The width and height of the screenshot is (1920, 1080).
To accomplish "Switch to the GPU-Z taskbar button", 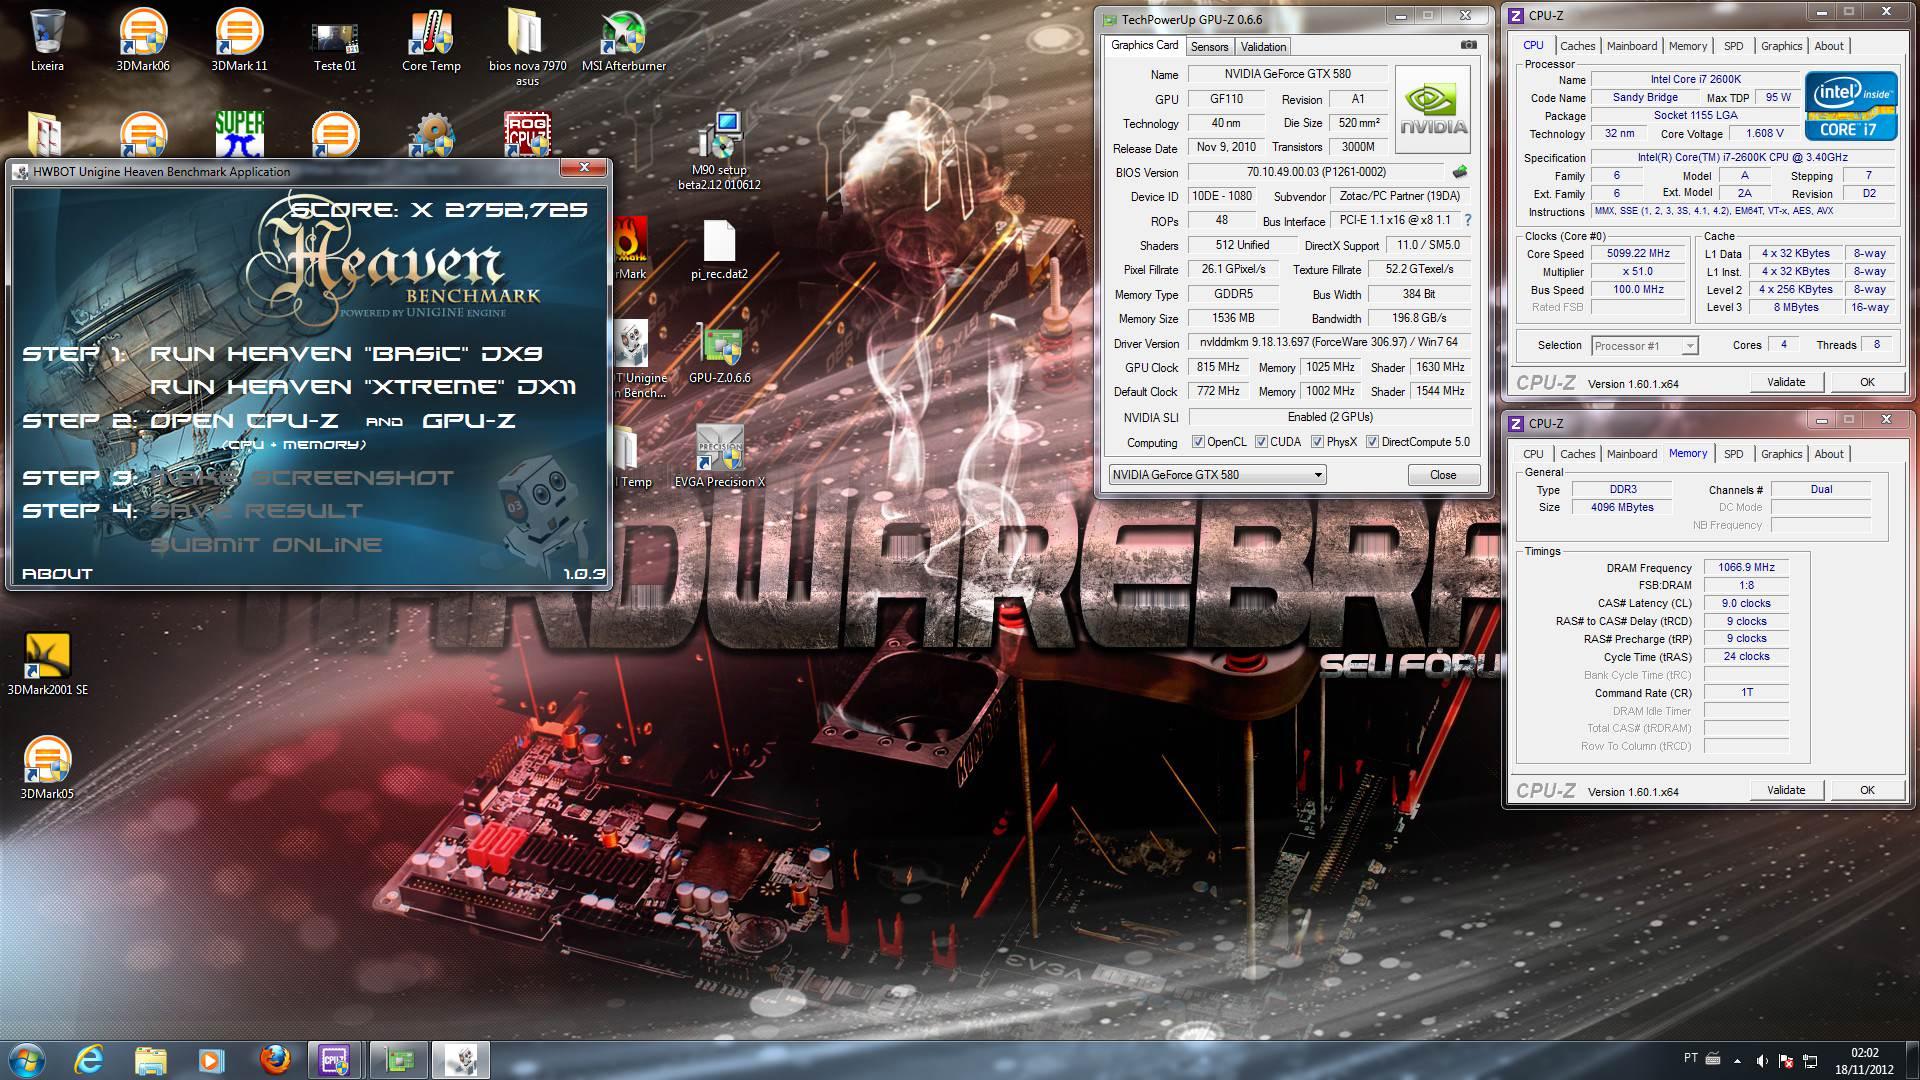I will coord(399,1060).
